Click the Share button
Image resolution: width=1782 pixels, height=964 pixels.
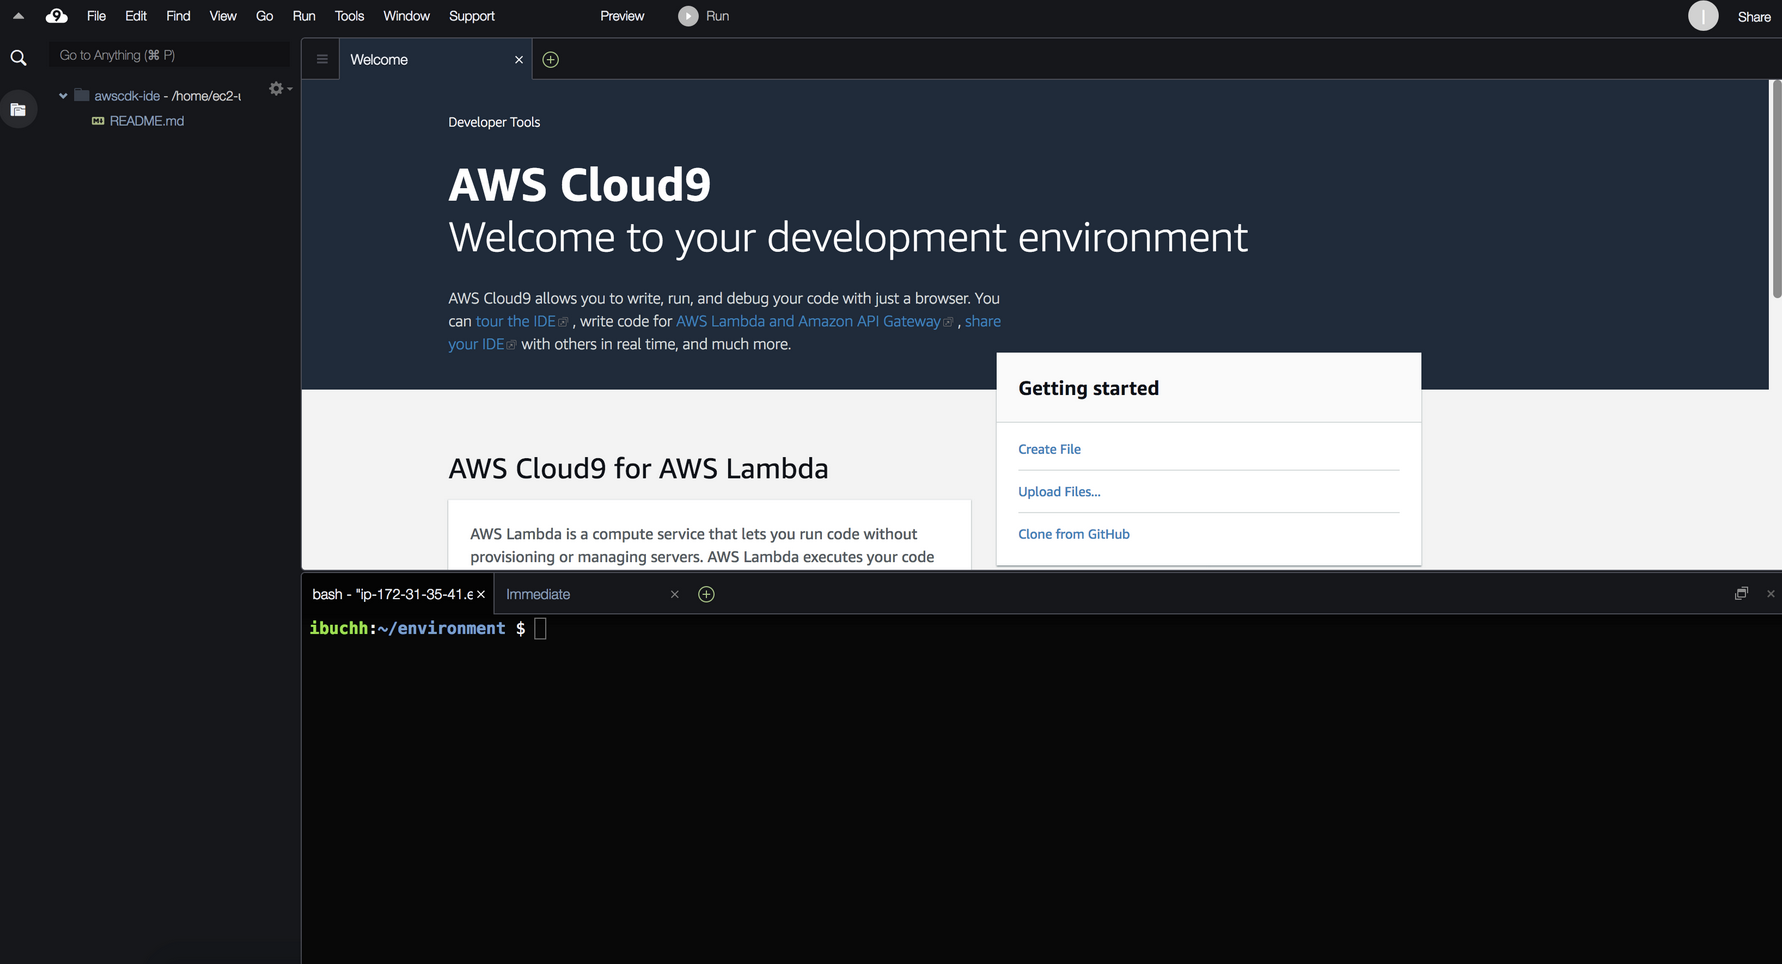pyautogui.click(x=1754, y=17)
